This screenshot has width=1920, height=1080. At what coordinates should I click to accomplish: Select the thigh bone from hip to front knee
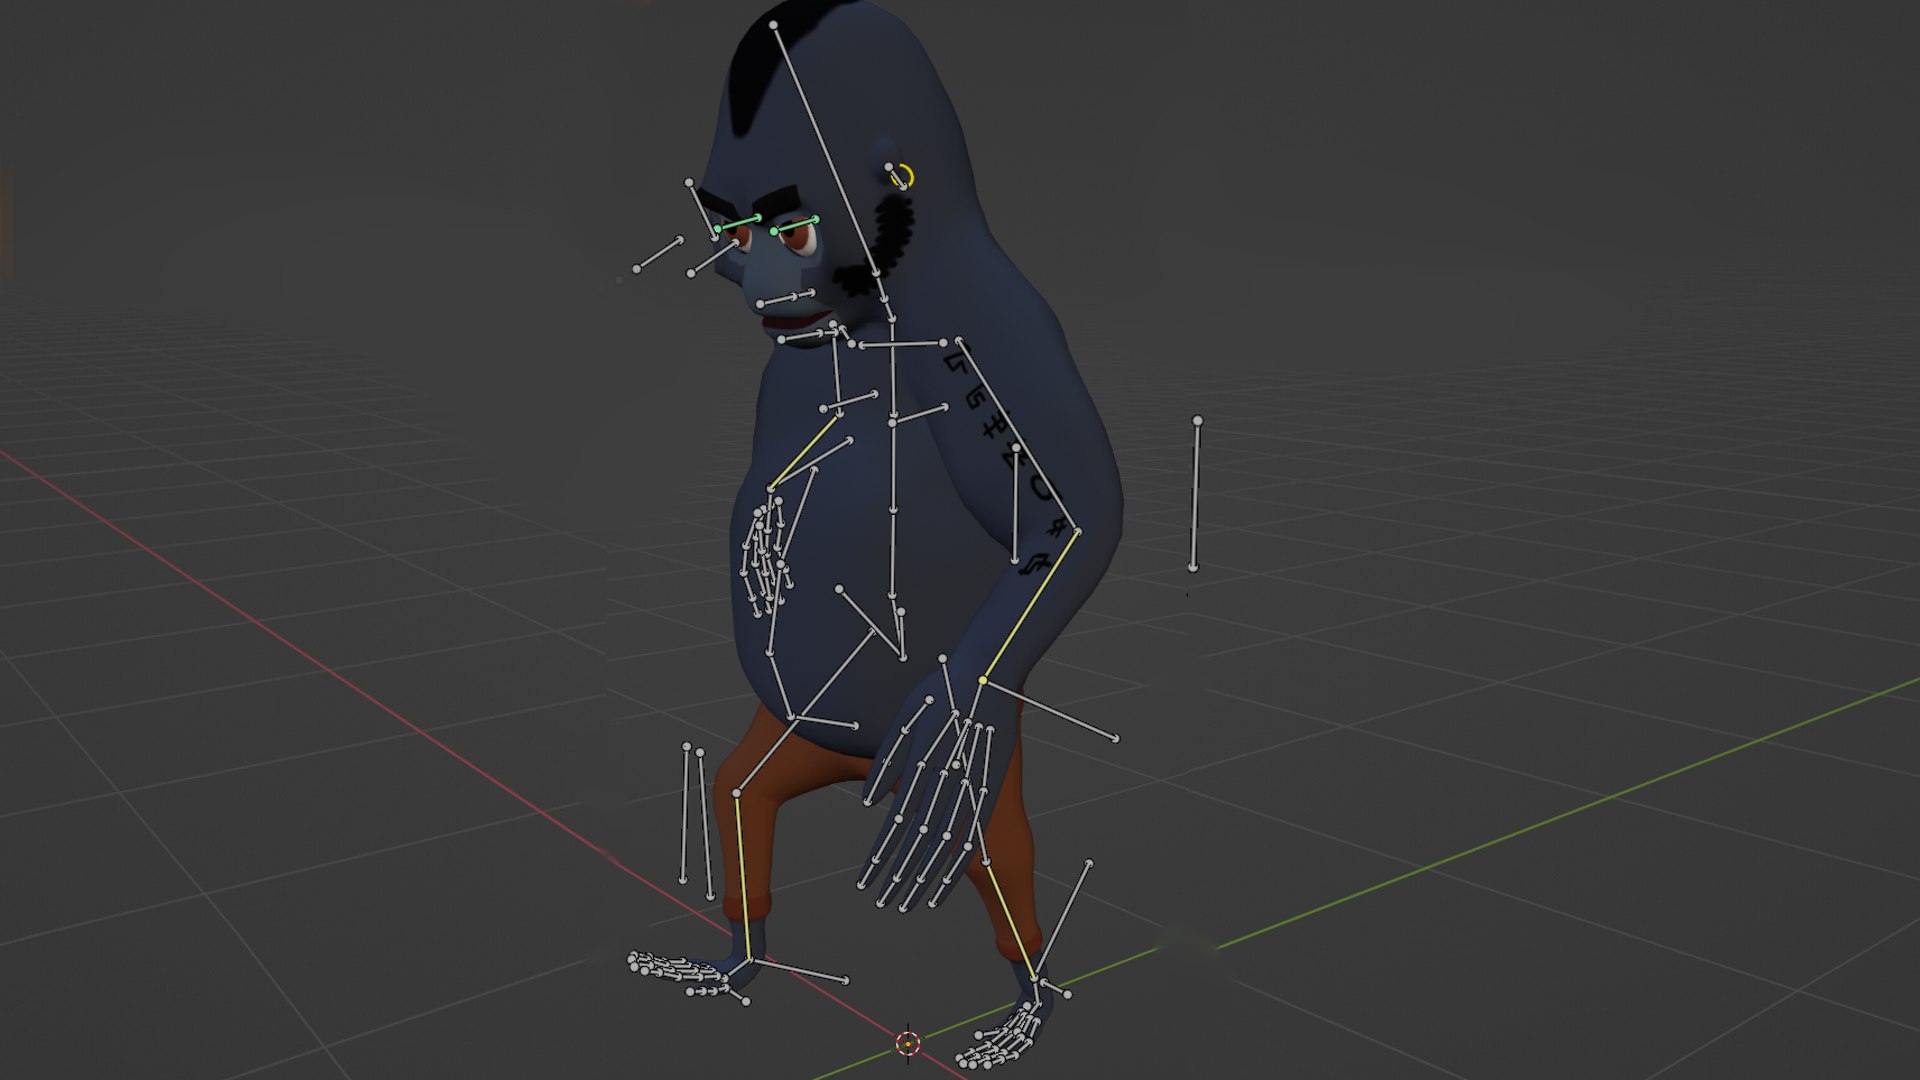[805, 712]
